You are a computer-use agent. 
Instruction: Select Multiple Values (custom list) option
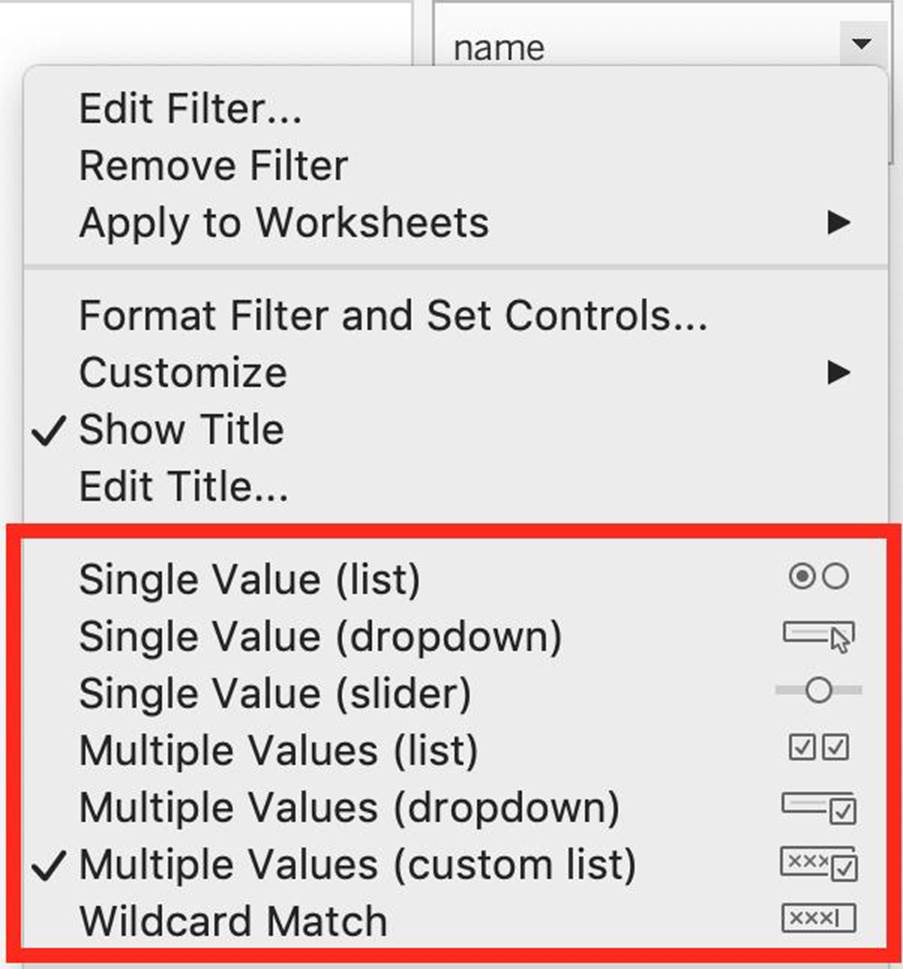[x=357, y=865]
